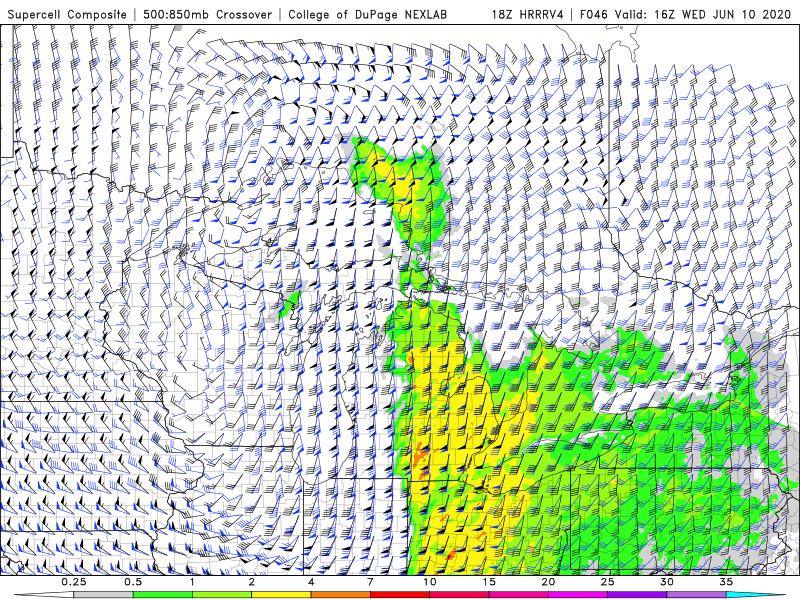The height and width of the screenshot is (600, 800).
Task: Click the '2' legend value label
Action: [x=252, y=582]
